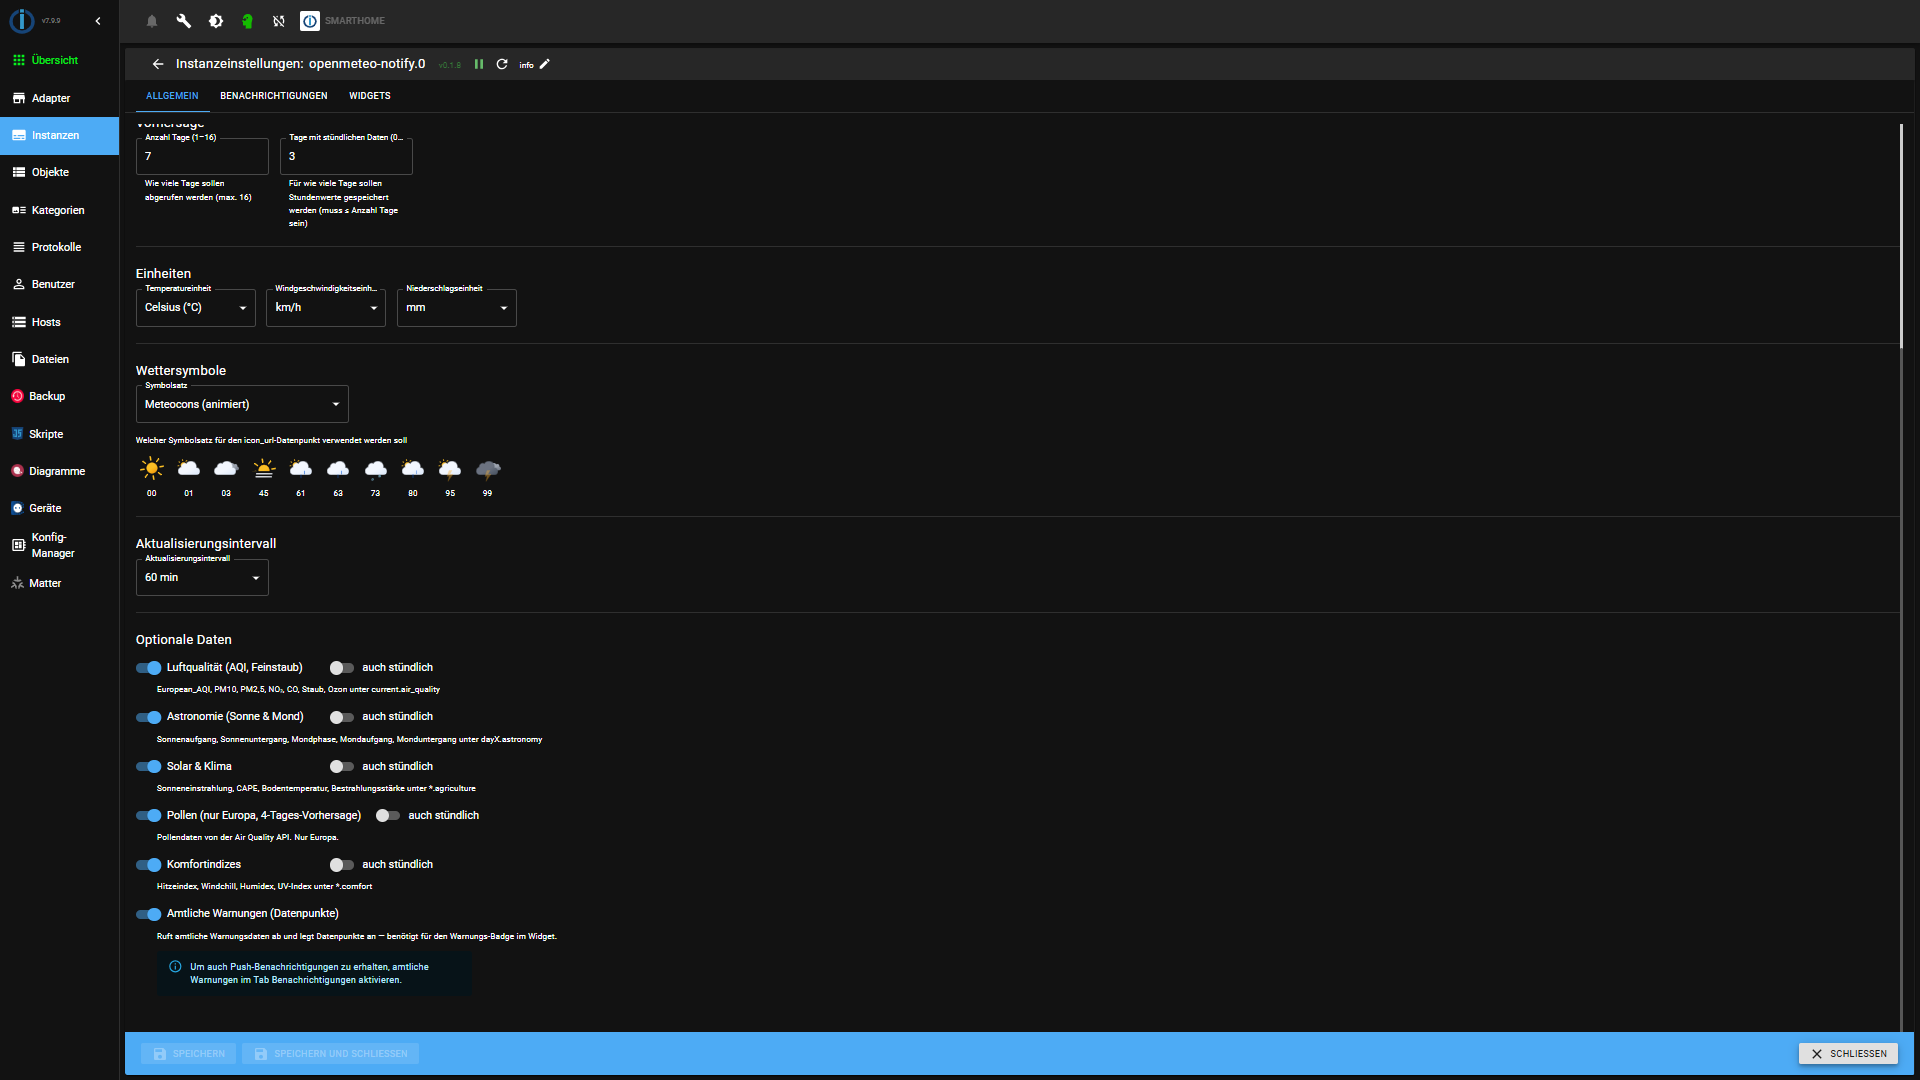Enable hourly data for Luftqualität
The width and height of the screenshot is (1920, 1080).
pos(342,668)
